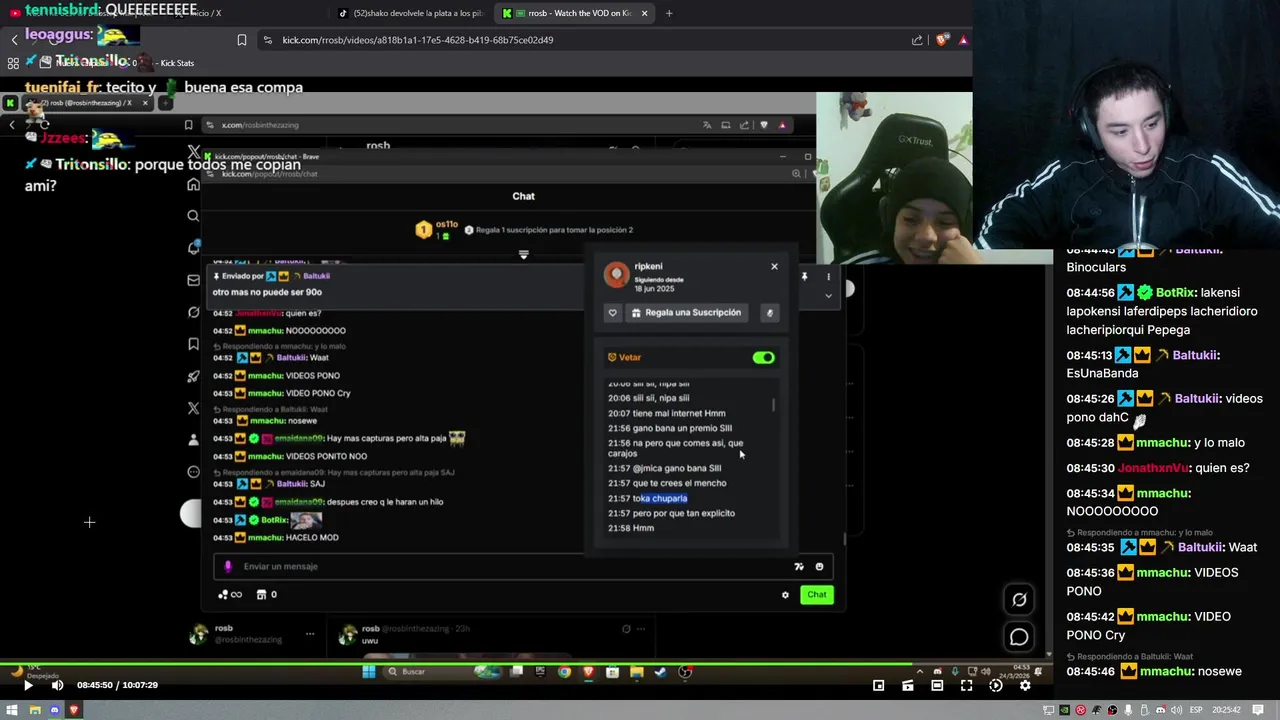Image resolution: width=1280 pixels, height=720 pixels.
Task: Enter fullscreen in the VOD player
Action: [966, 685]
